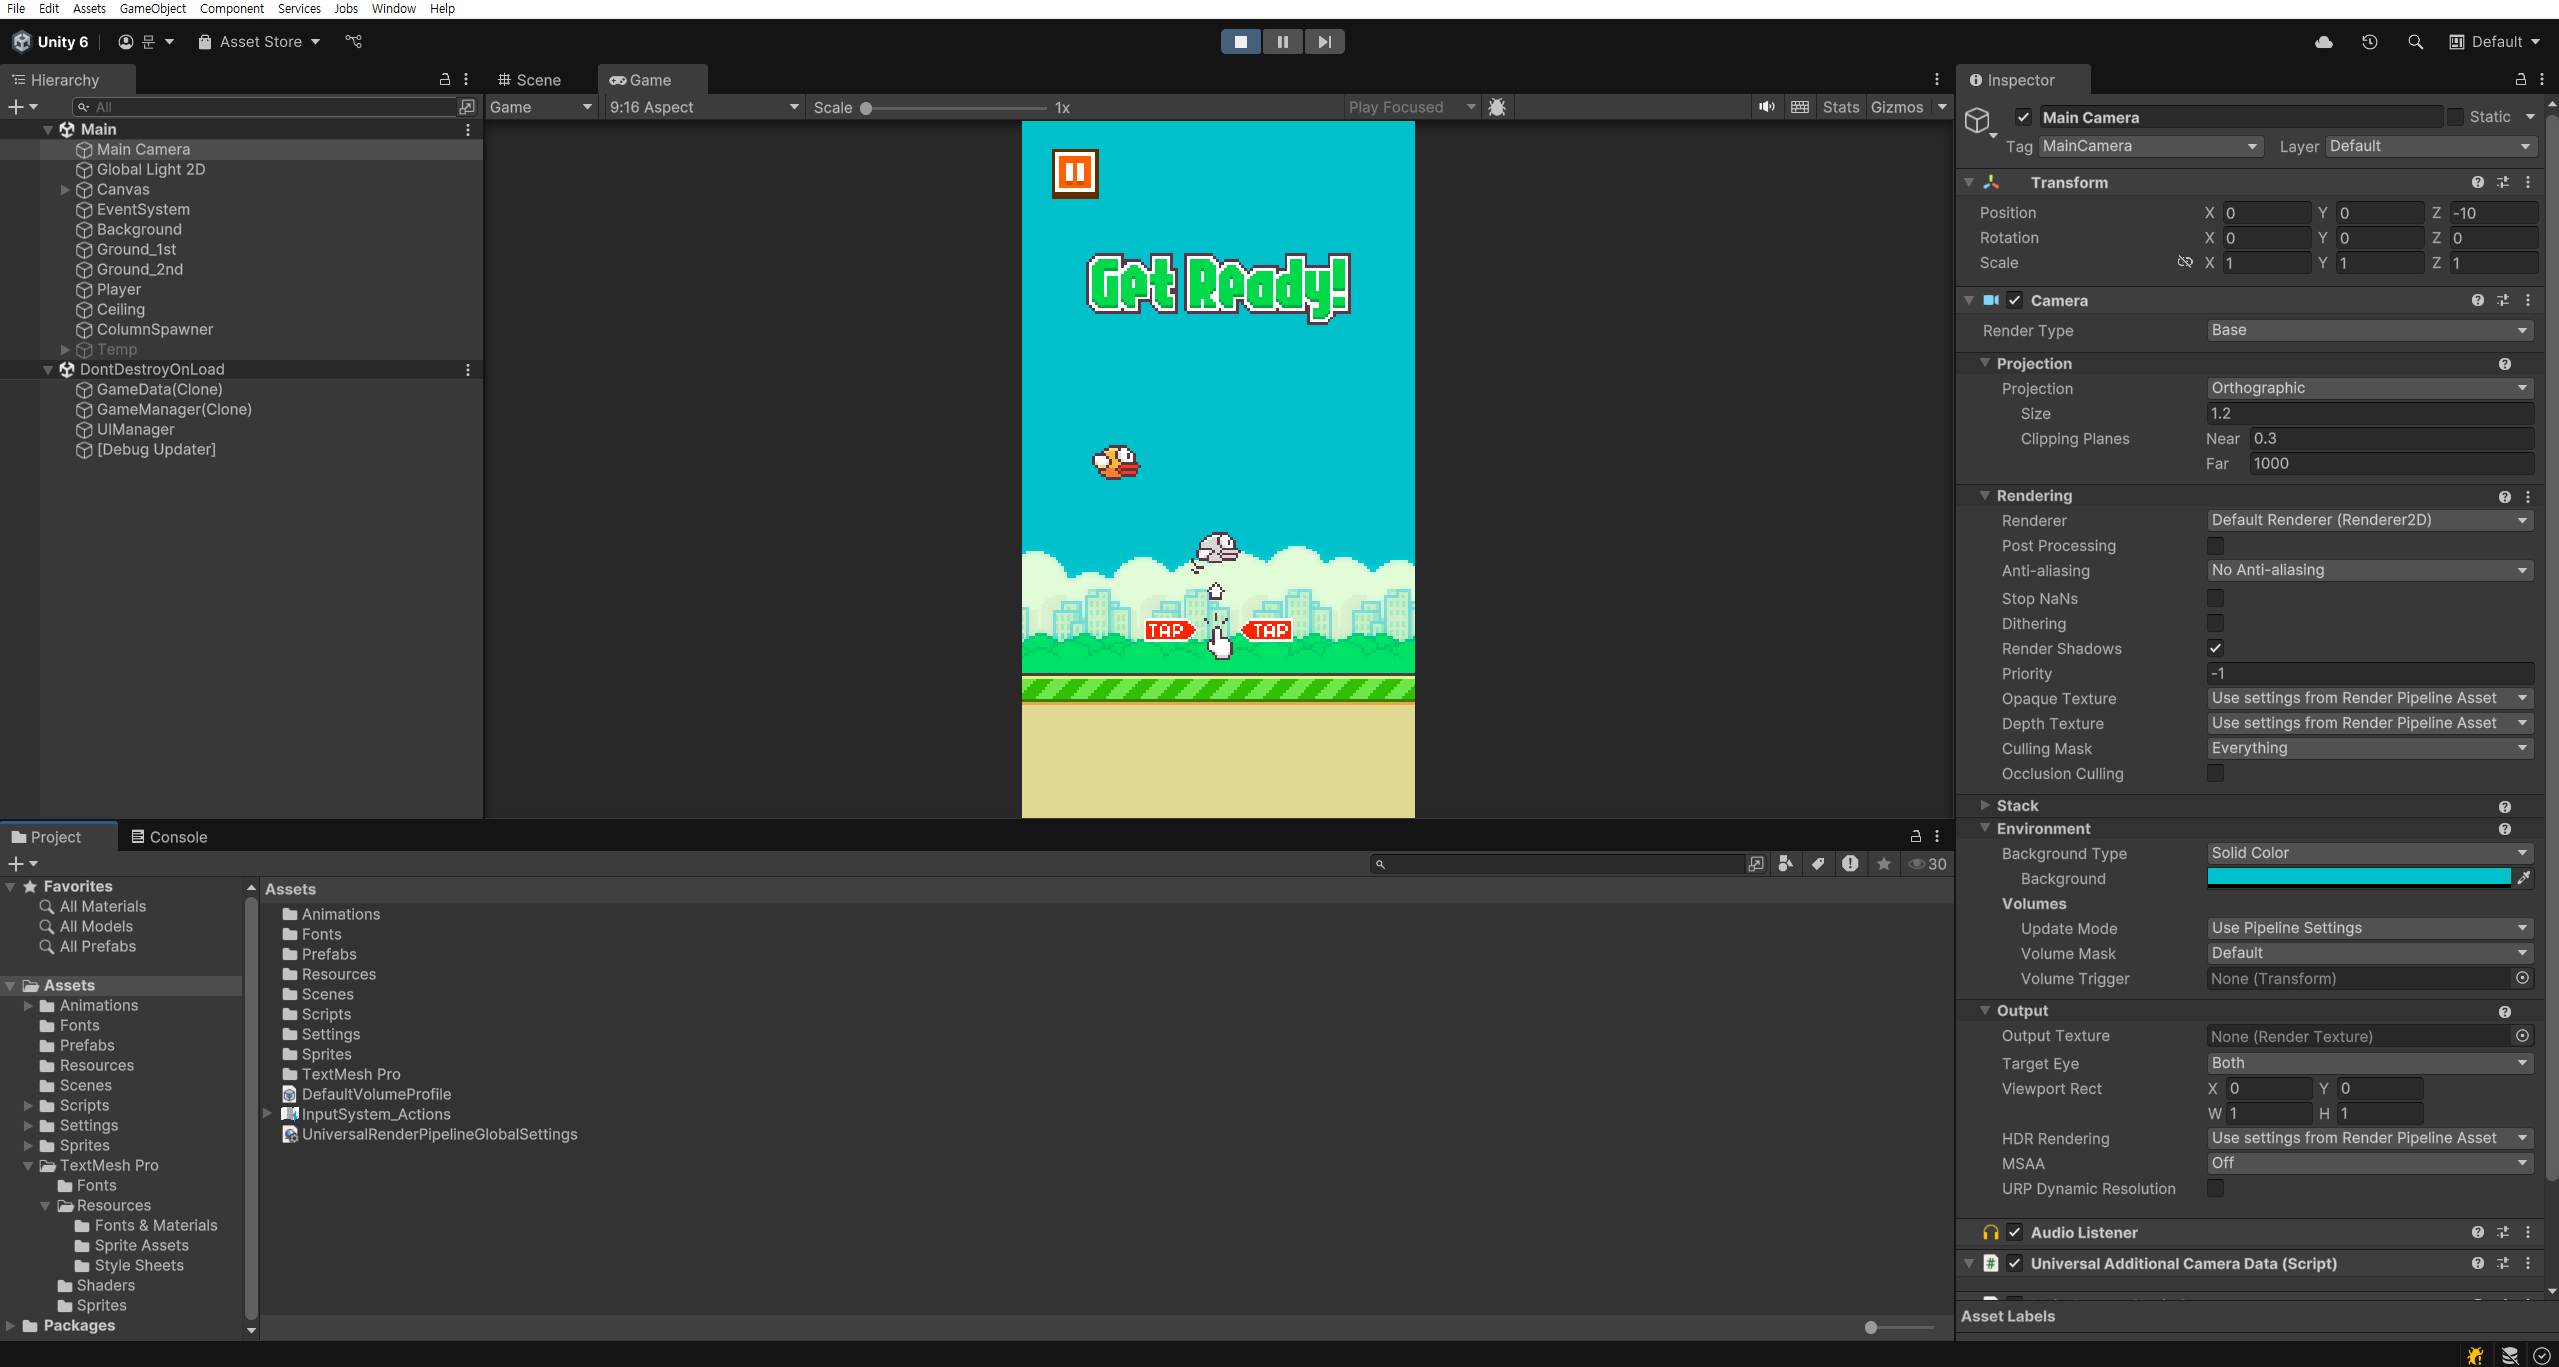Disable the Render Shadows checkbox
The width and height of the screenshot is (2559, 1367).
pos(2215,648)
